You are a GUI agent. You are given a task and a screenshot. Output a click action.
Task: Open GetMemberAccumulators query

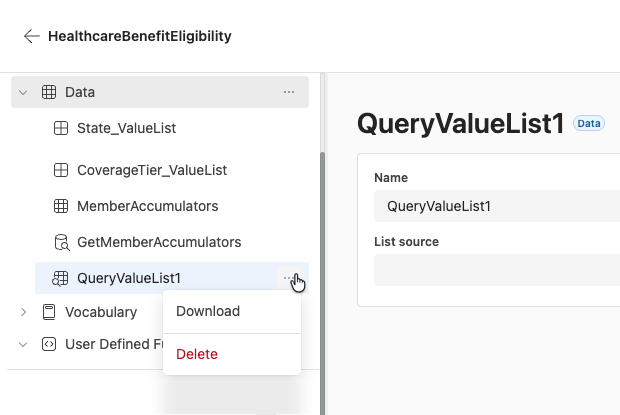coord(159,242)
